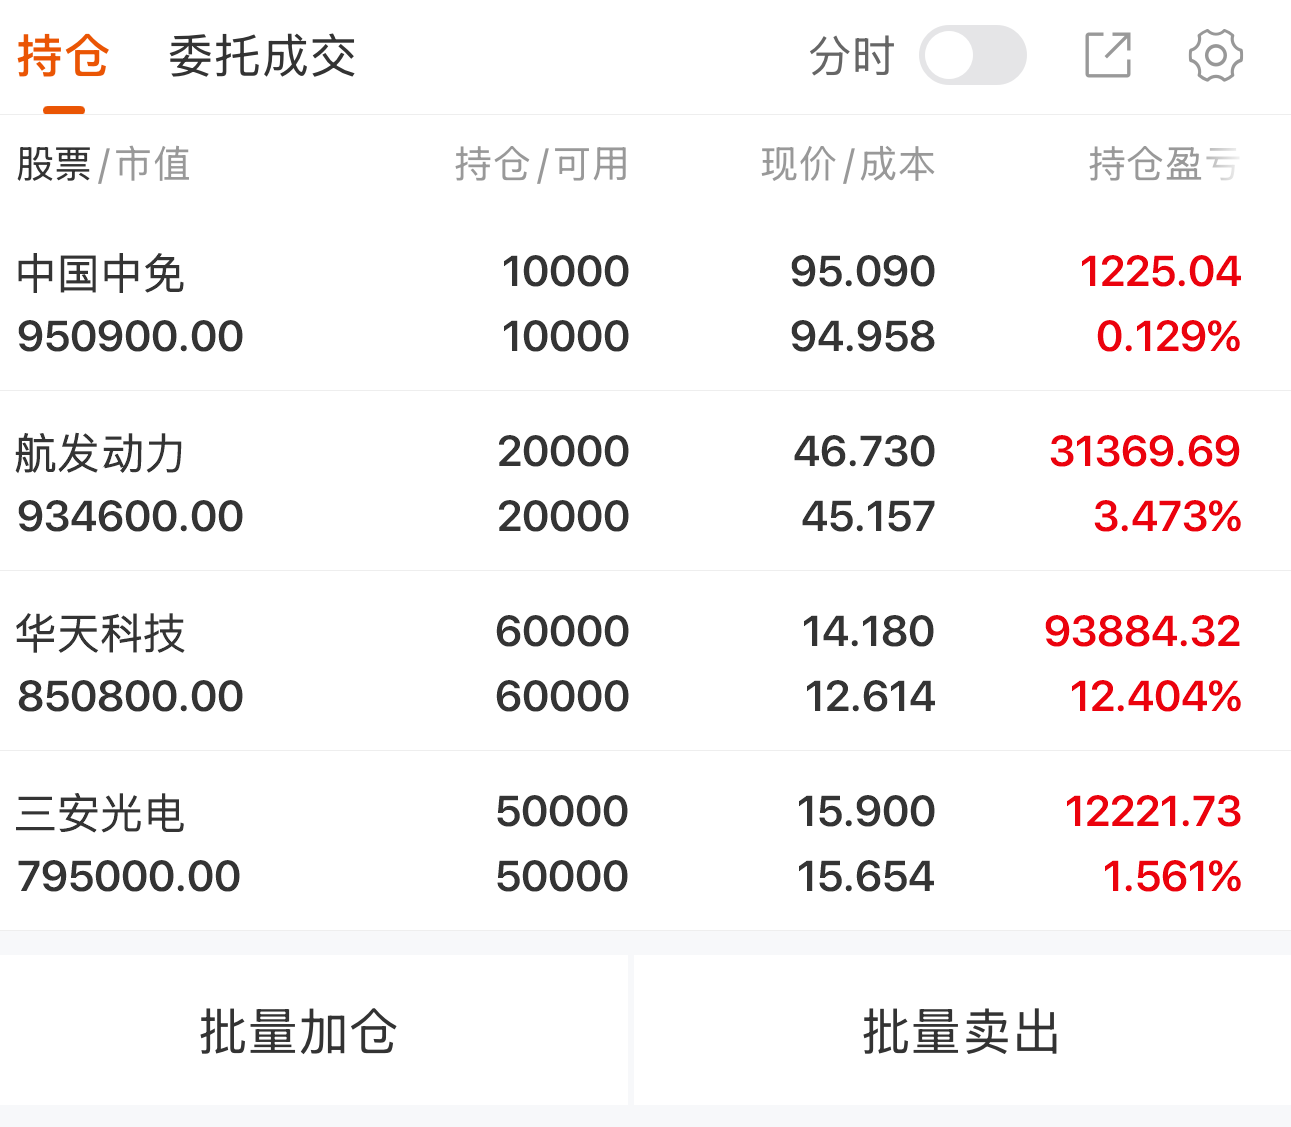Viewport: 1291px width, 1127px height.
Task: Switch to the 持仓 tab
Action: pyautogui.click(x=63, y=56)
